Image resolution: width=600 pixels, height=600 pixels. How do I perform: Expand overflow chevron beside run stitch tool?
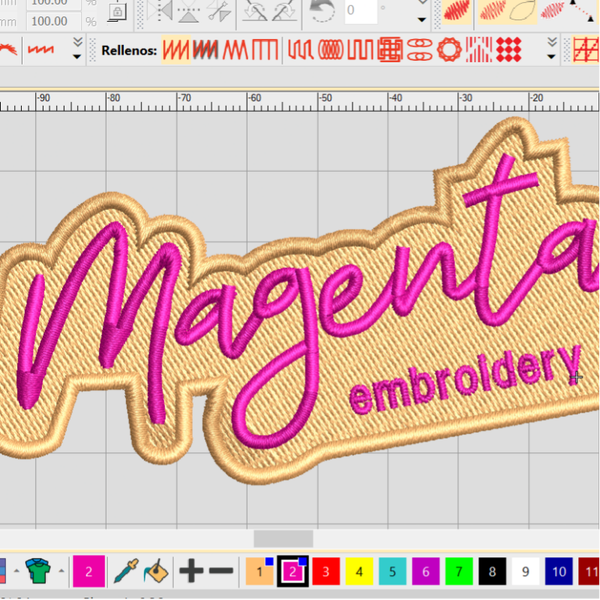click(x=77, y=48)
